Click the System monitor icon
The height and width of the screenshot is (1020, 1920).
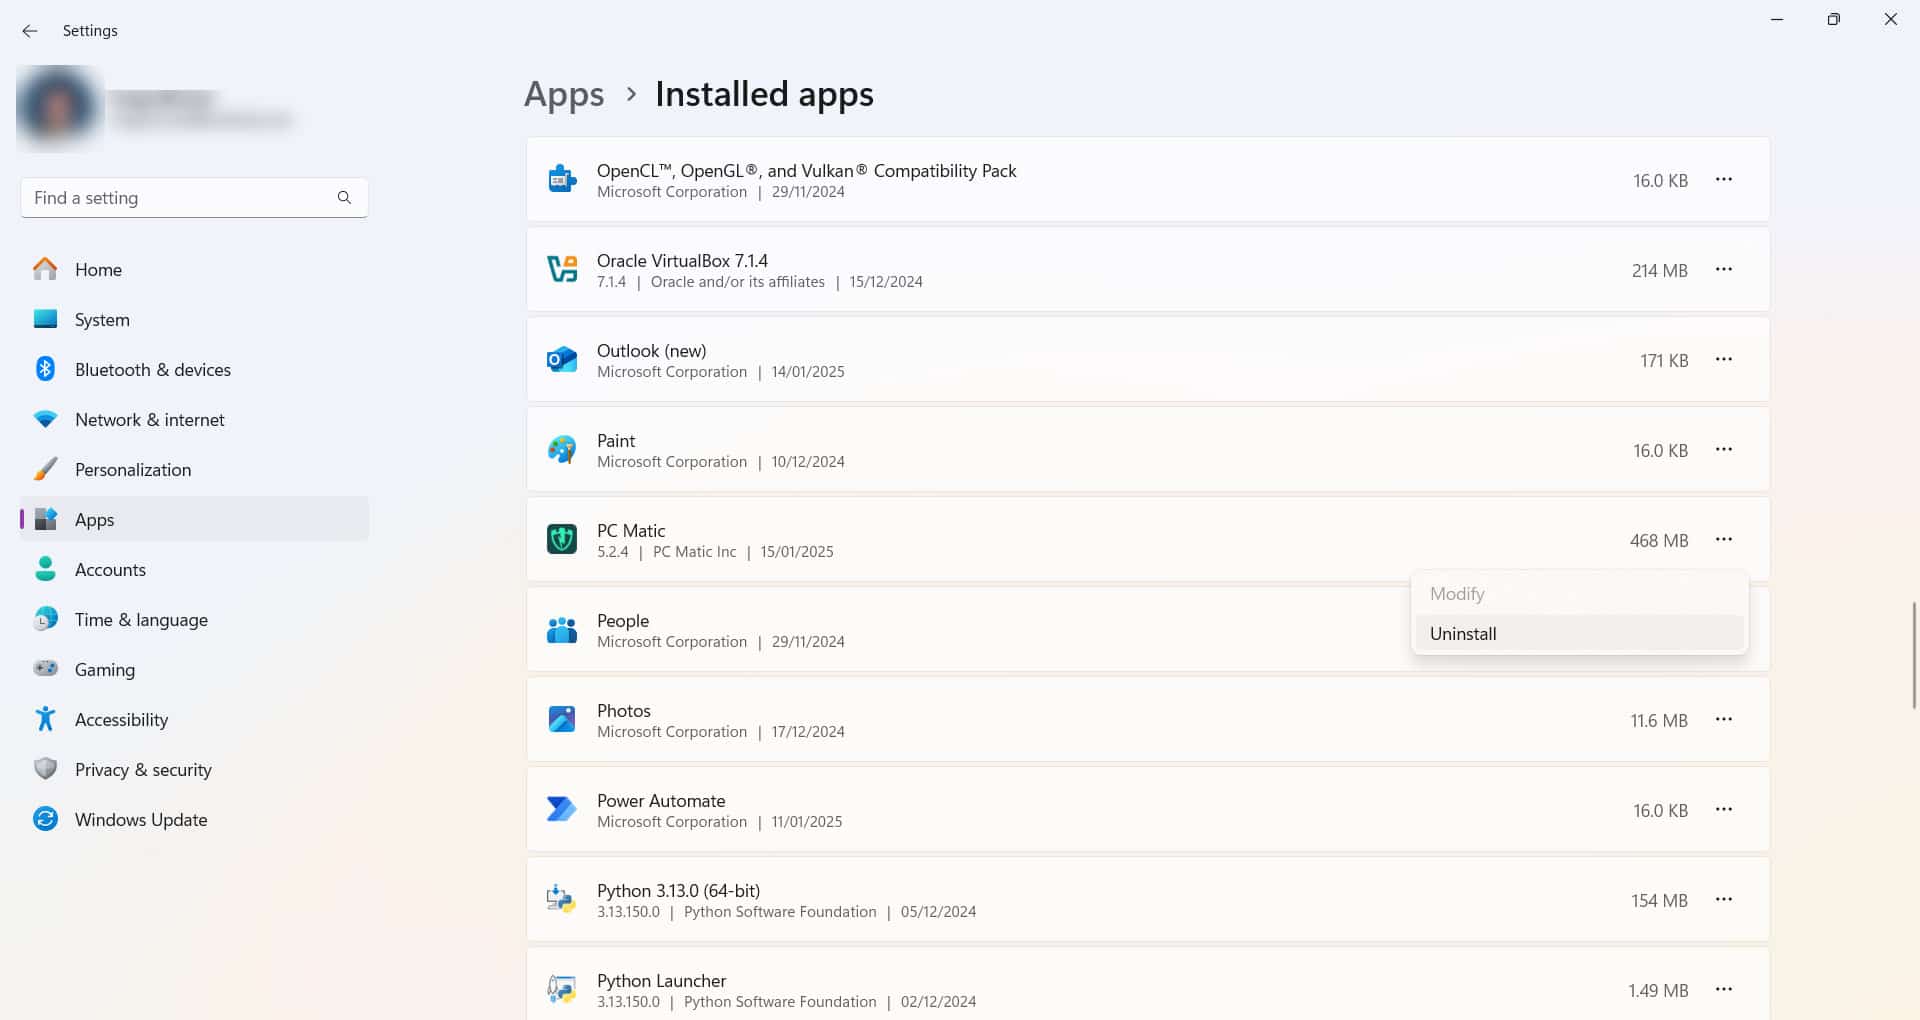coord(45,319)
